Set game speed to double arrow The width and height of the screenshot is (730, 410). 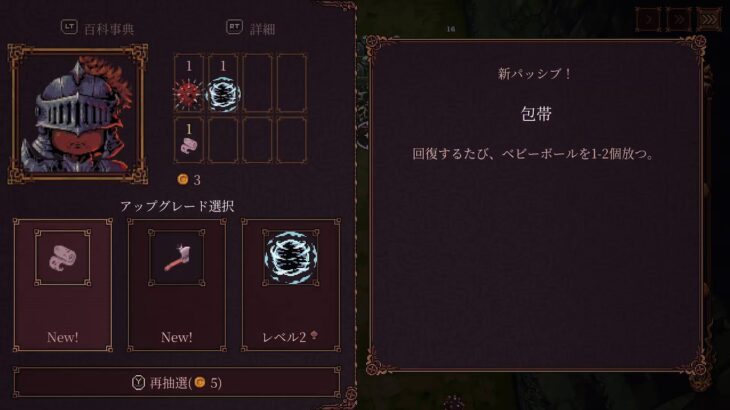(x=678, y=20)
